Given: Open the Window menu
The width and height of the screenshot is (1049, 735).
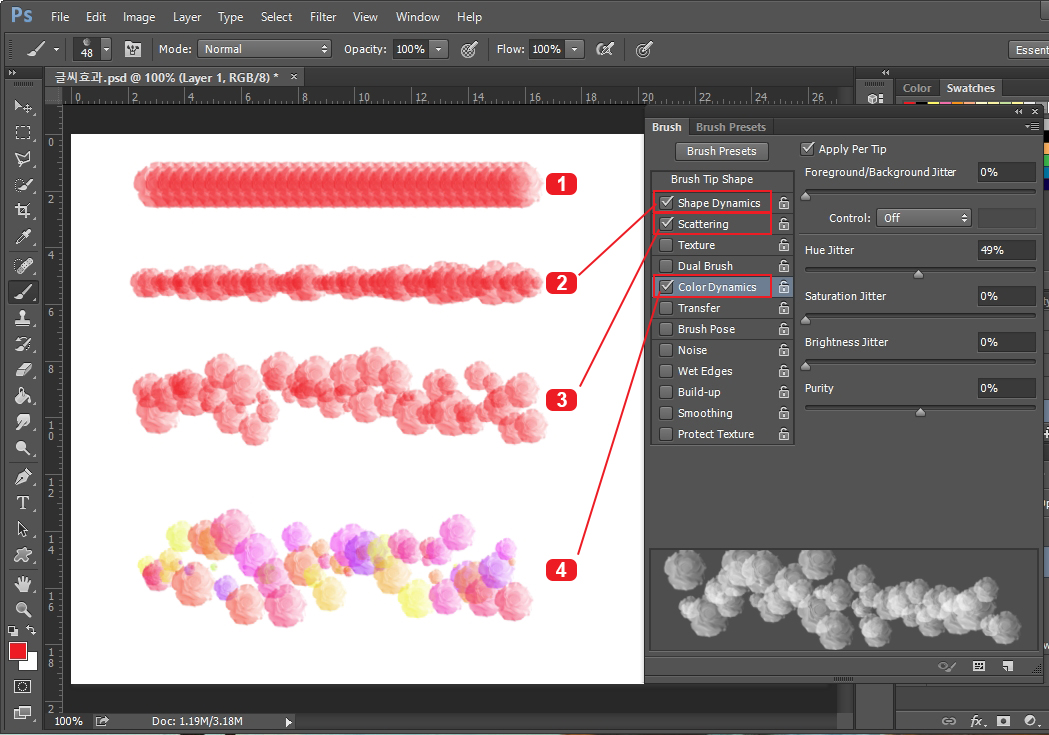Looking at the screenshot, I should [x=417, y=17].
